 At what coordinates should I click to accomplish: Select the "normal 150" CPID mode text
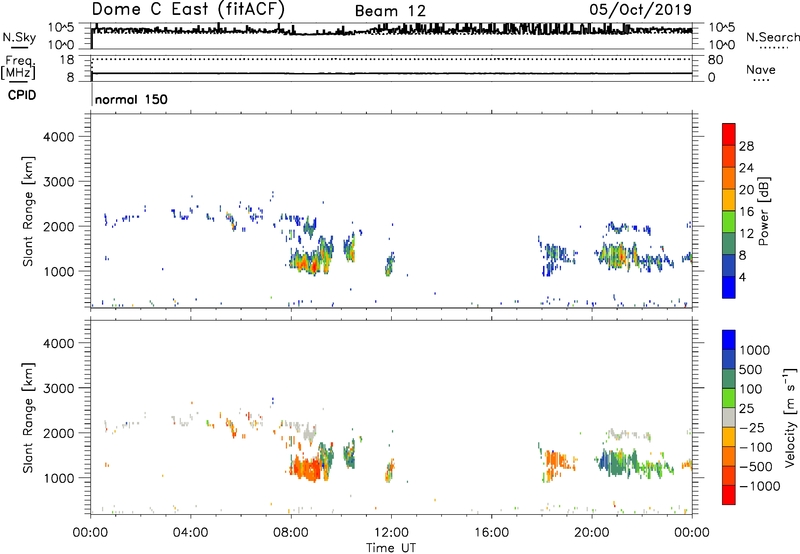click(131, 99)
